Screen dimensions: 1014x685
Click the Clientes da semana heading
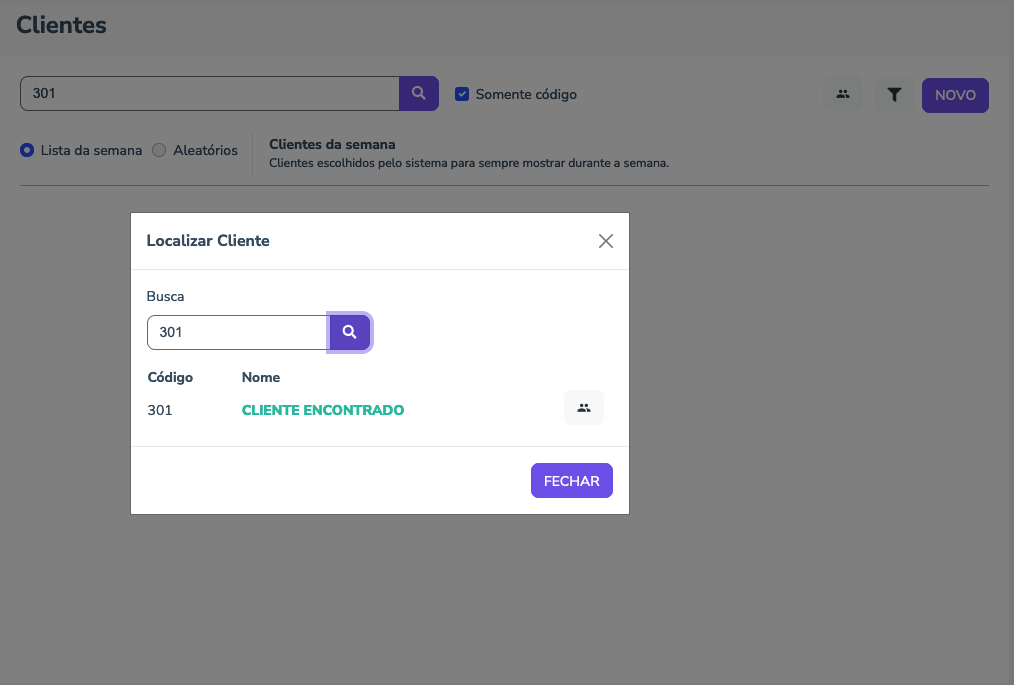click(332, 144)
